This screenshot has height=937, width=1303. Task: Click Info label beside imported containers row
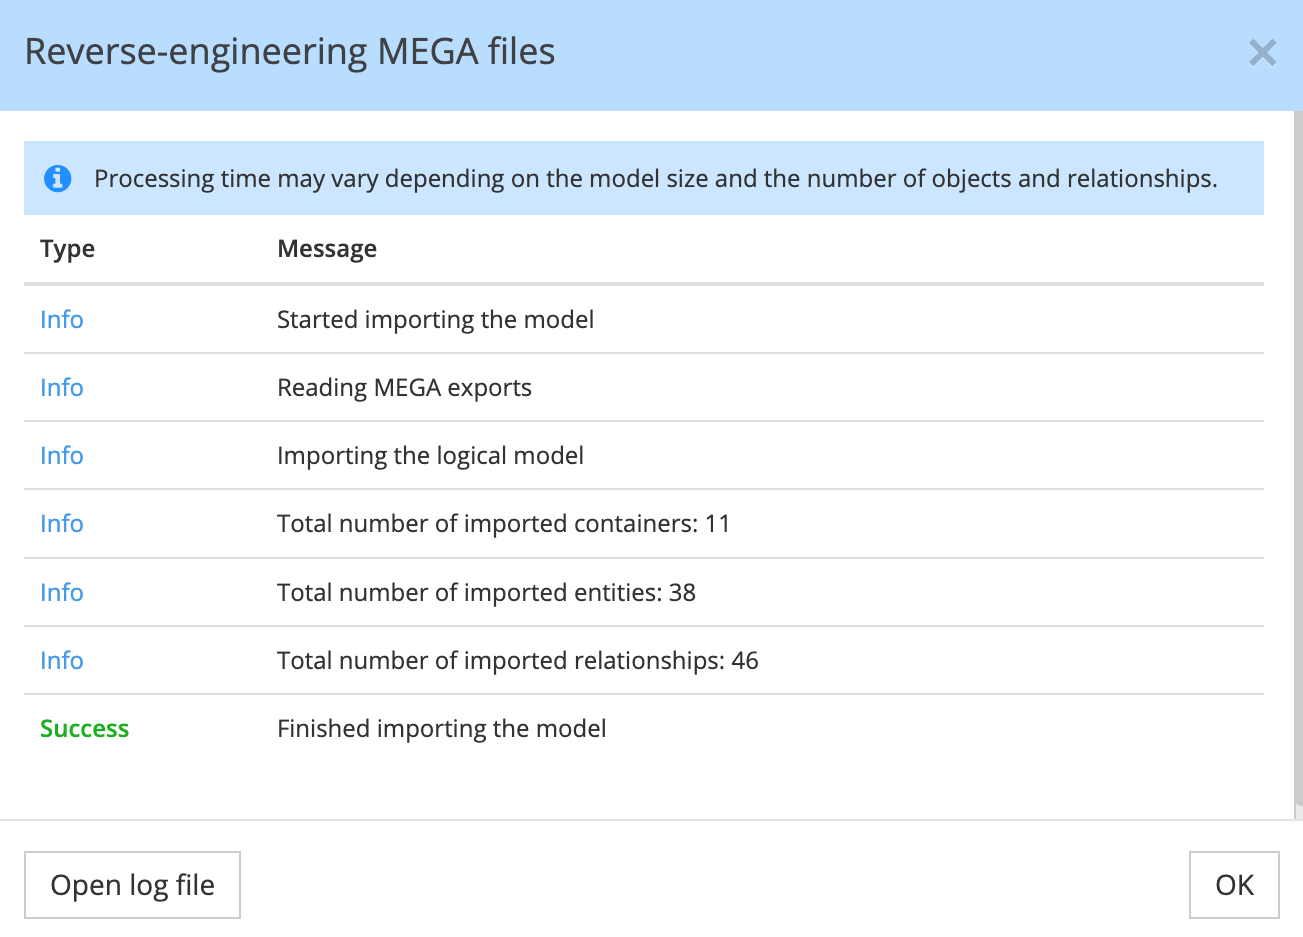(x=61, y=524)
